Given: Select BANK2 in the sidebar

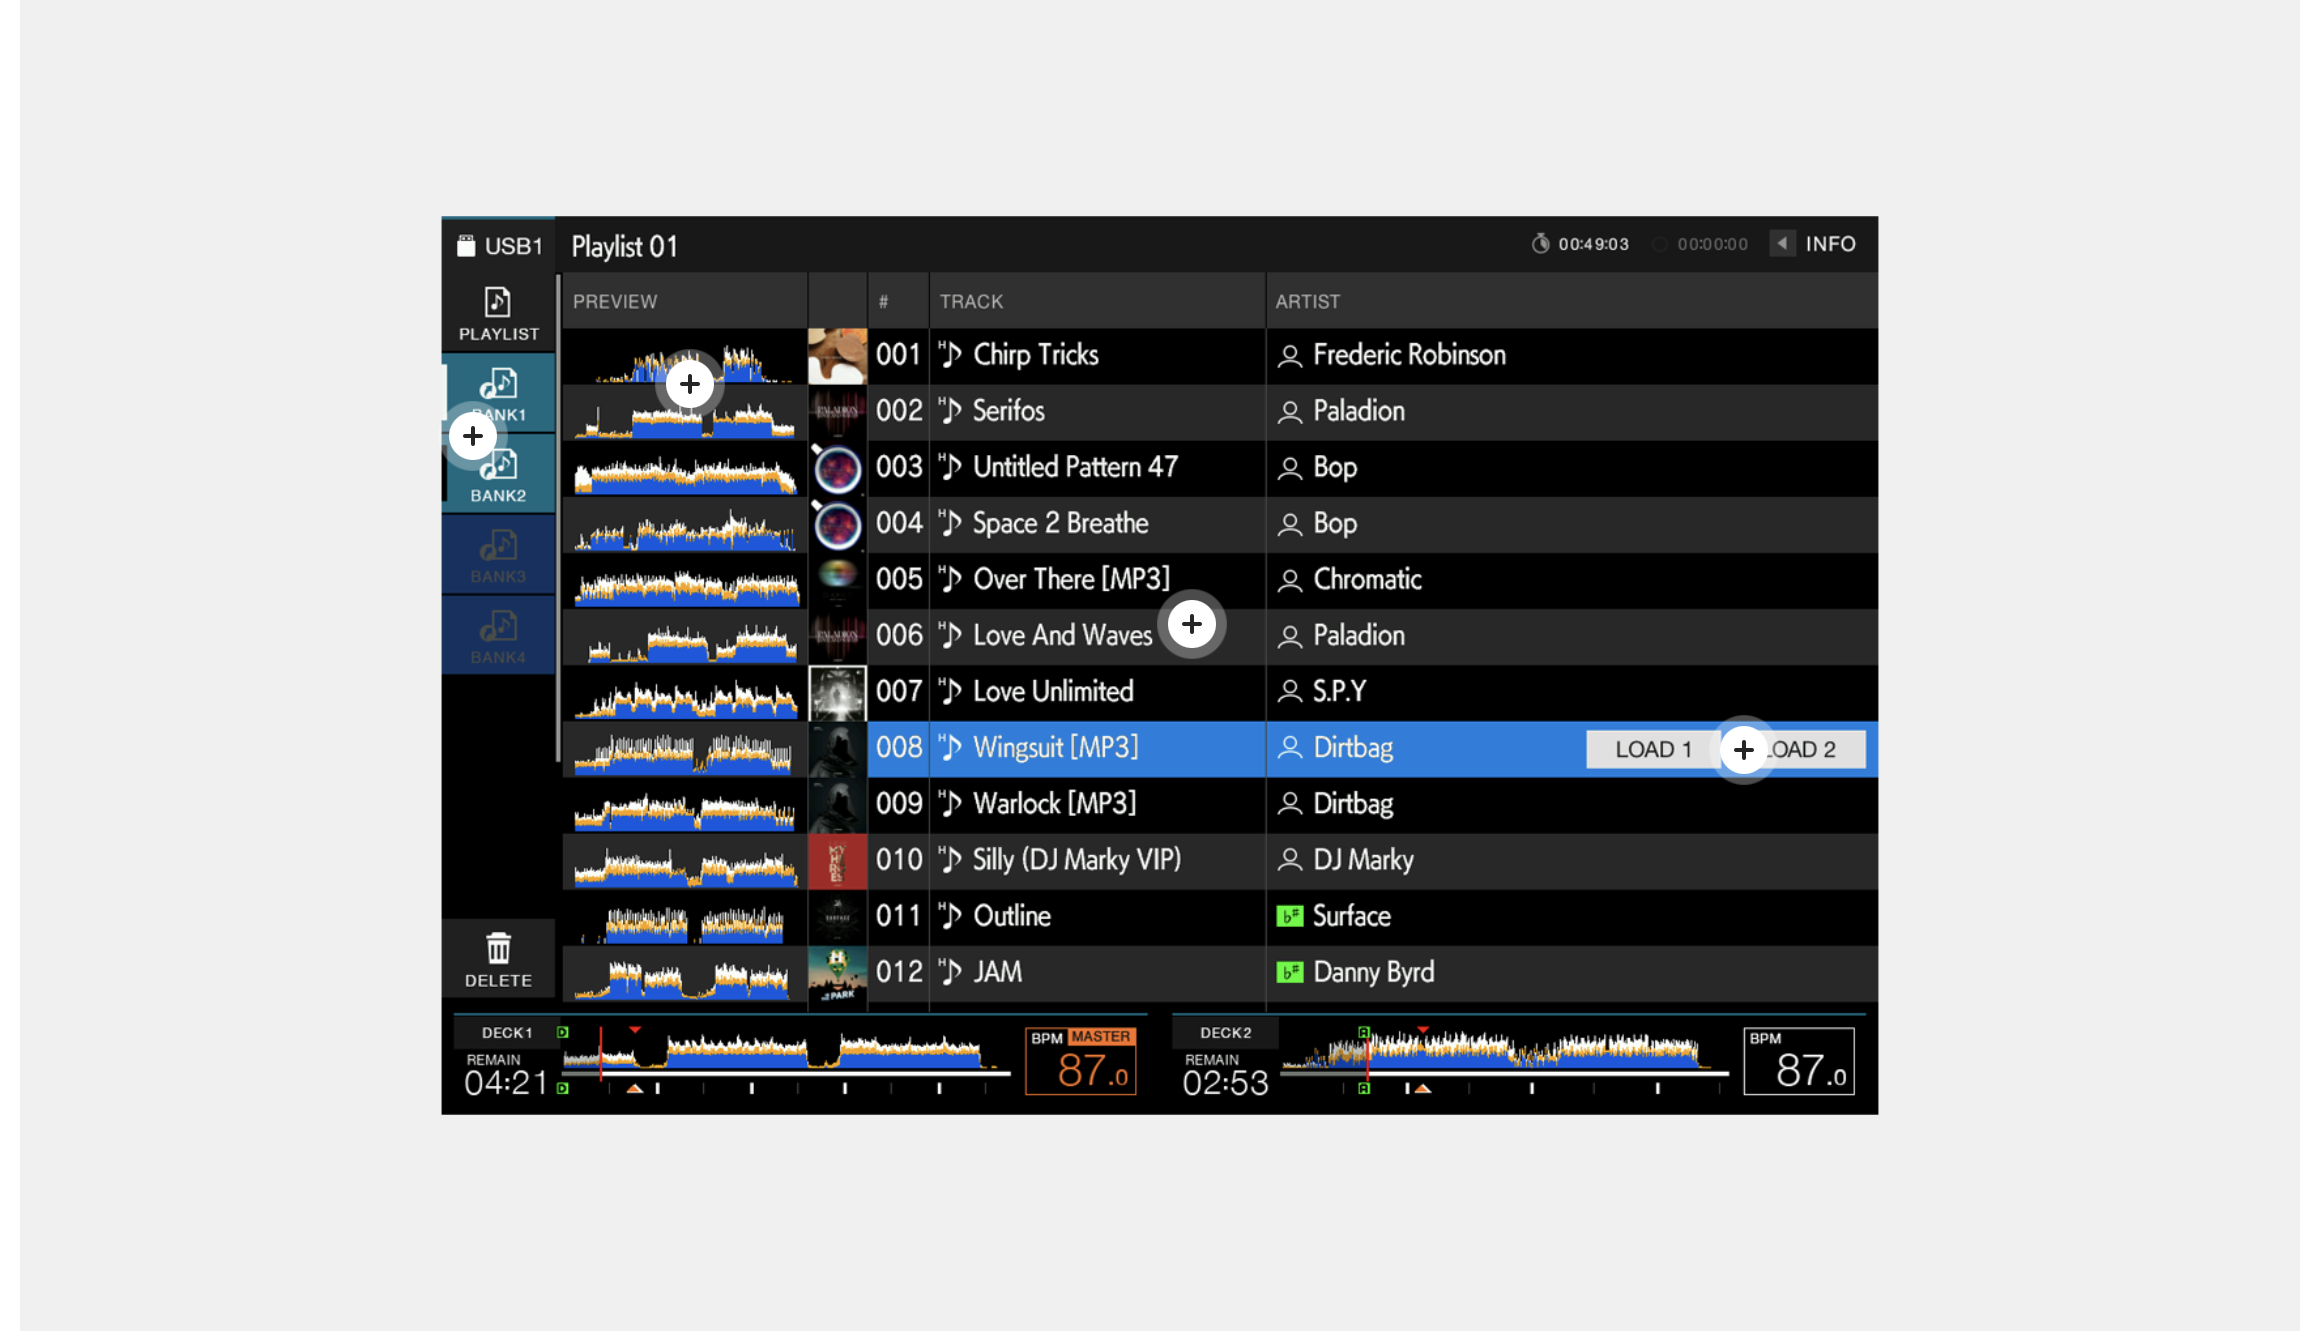Looking at the screenshot, I should click(x=498, y=476).
